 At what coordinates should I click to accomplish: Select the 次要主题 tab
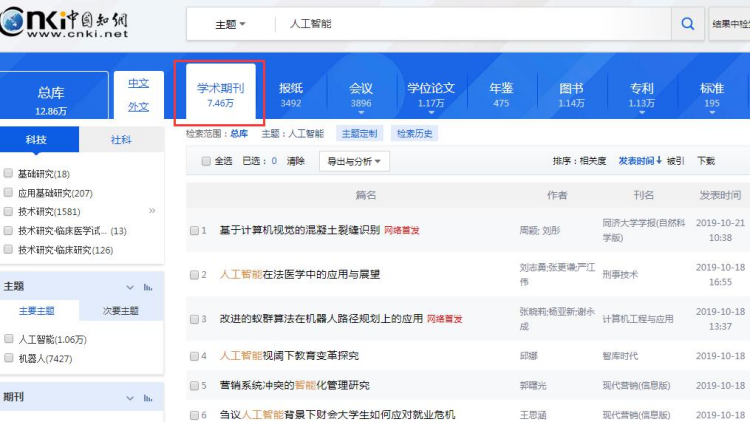tap(121, 311)
